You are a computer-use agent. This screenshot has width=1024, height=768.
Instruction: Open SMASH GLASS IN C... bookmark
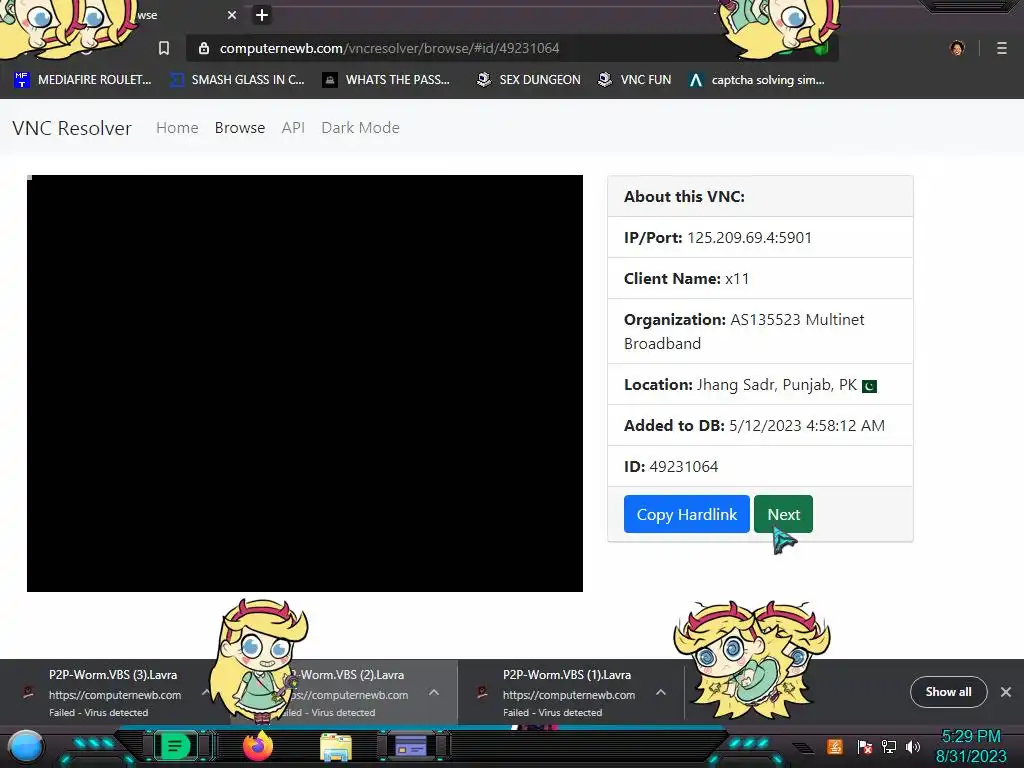click(237, 80)
